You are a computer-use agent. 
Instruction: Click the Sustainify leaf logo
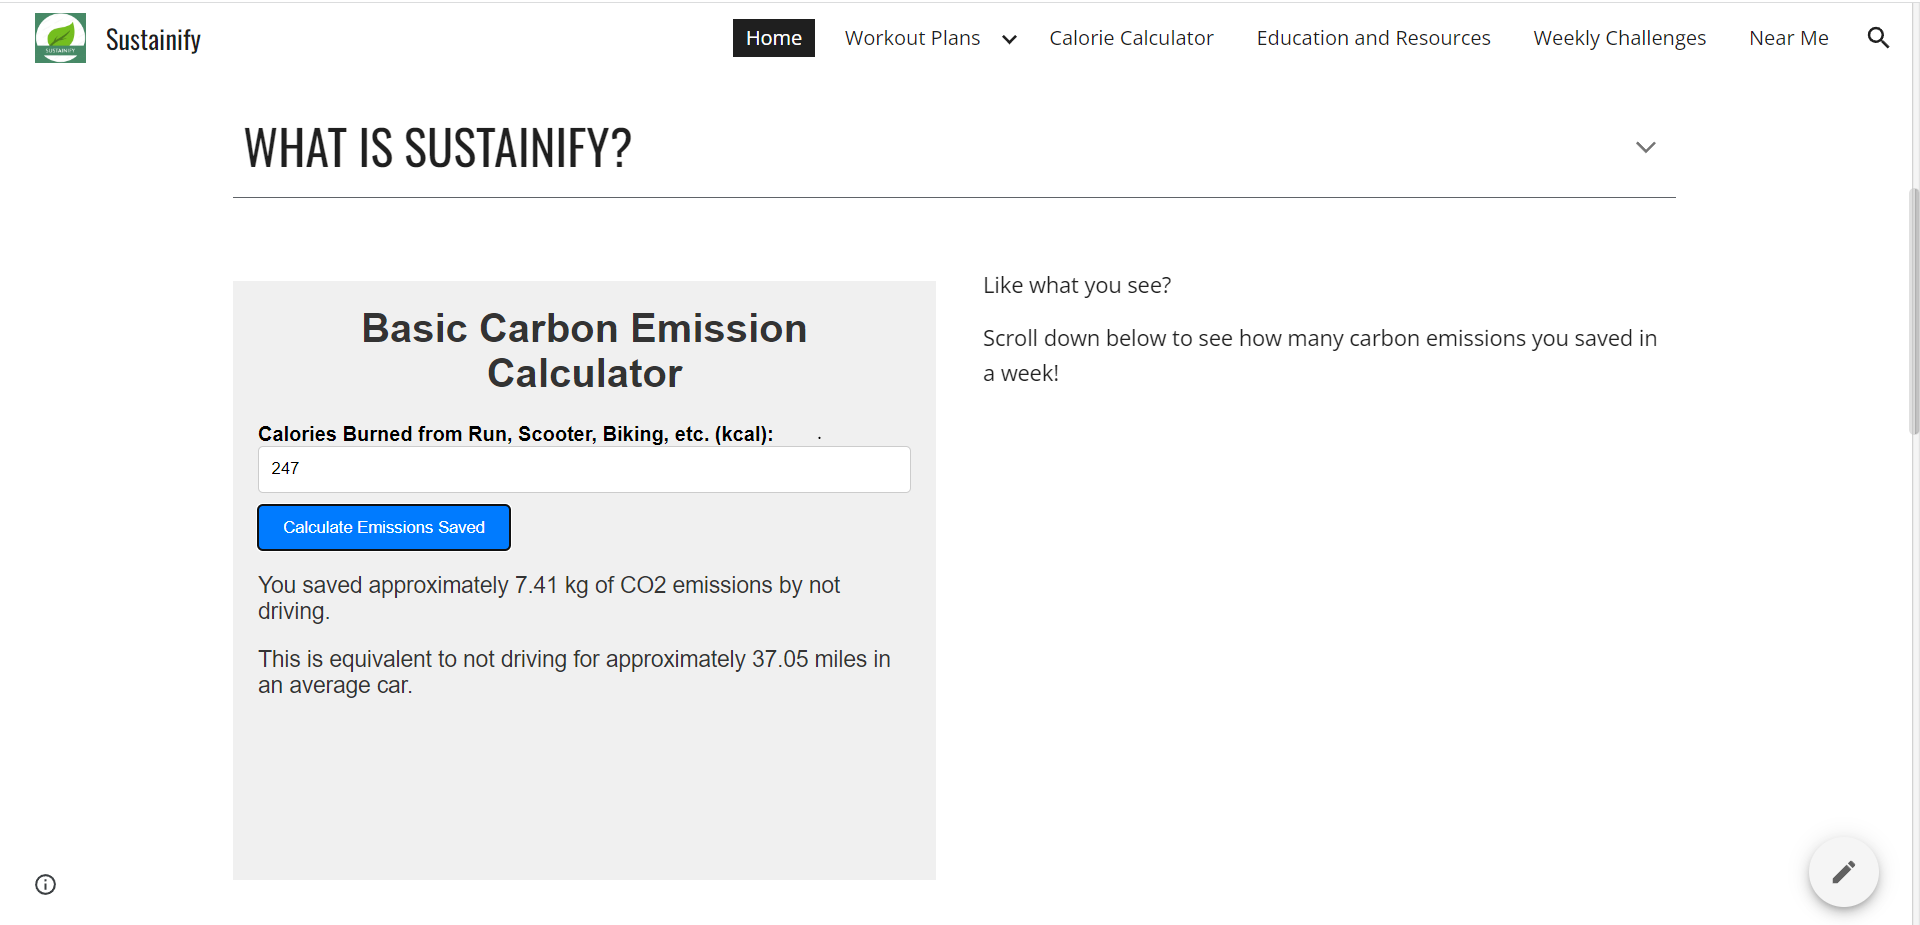coord(60,38)
